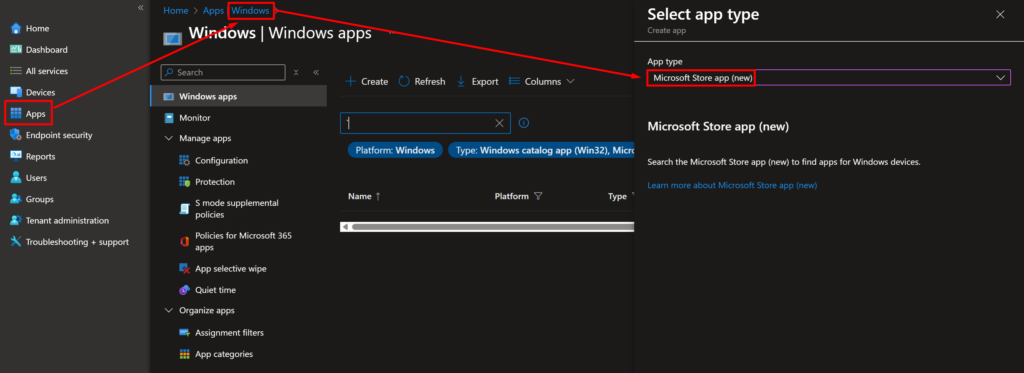Open Learn more about Microsoft Store app link
Image resolution: width=1024 pixels, height=373 pixels.
(732, 186)
